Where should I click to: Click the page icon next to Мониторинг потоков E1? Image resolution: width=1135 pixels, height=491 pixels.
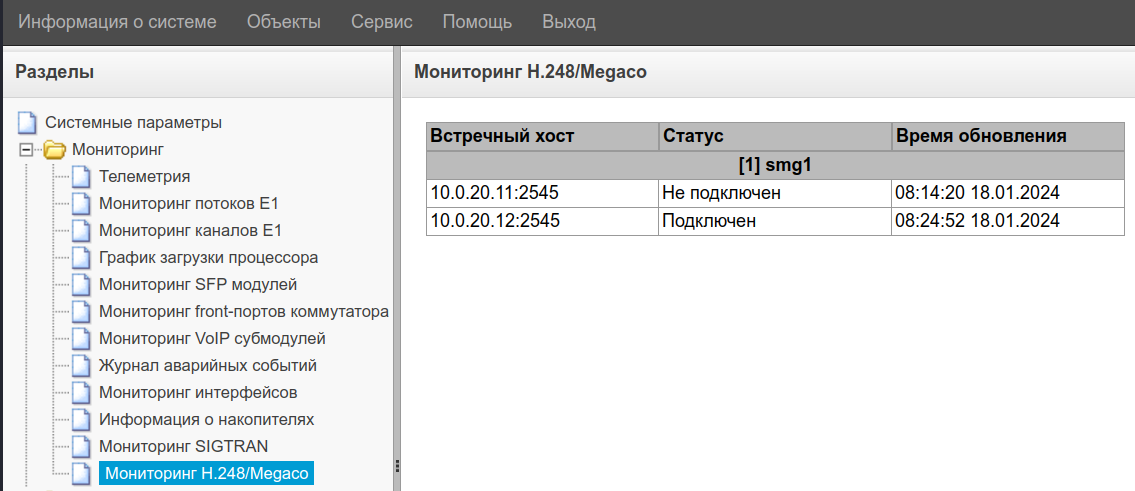point(81,204)
